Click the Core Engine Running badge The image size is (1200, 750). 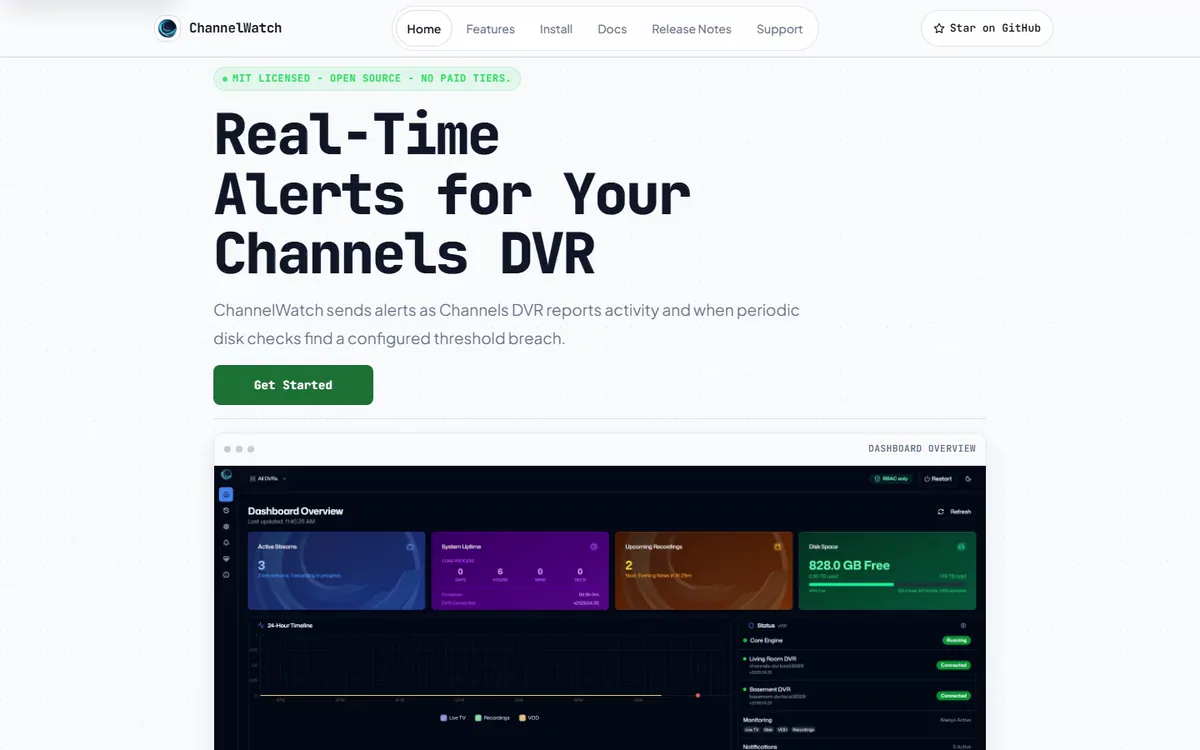(x=957, y=640)
